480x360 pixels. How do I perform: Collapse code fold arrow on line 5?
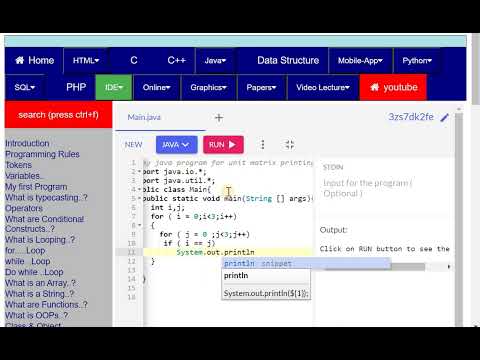coord(139,199)
